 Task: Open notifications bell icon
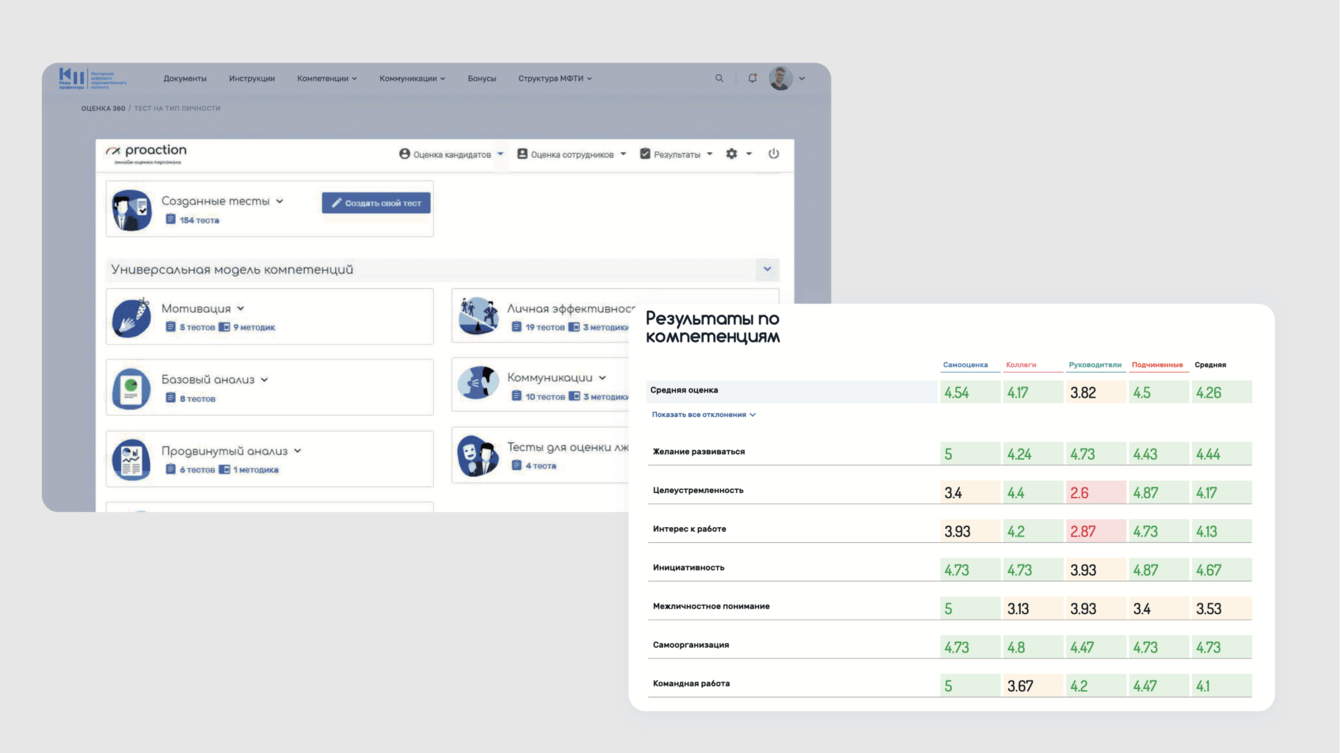[x=752, y=78]
